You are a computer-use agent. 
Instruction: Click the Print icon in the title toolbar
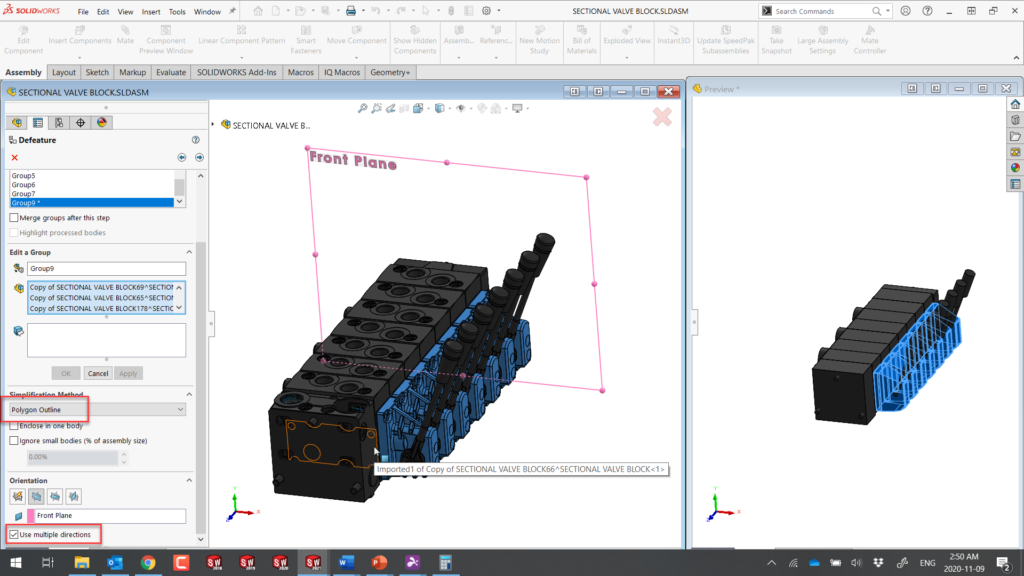tap(351, 11)
